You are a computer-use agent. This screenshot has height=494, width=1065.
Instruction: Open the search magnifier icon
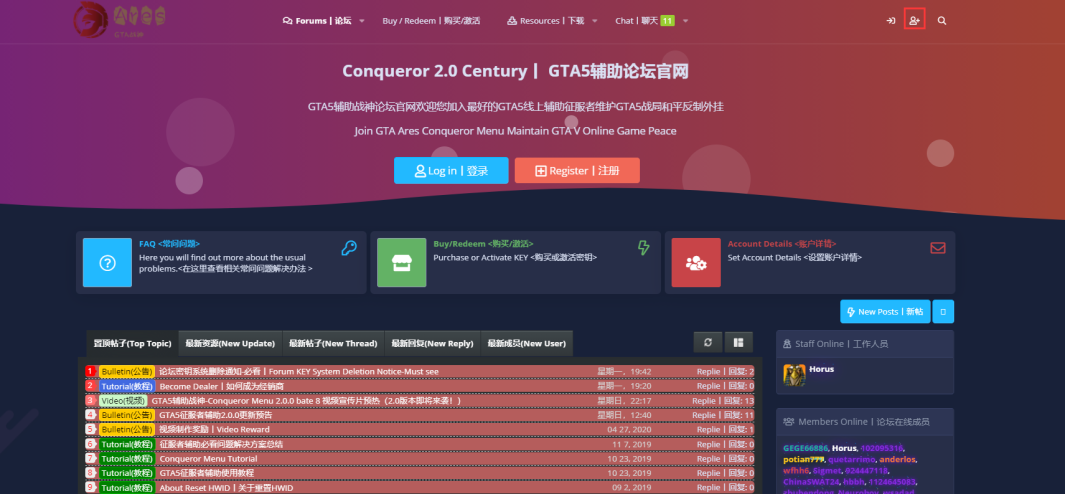941,21
